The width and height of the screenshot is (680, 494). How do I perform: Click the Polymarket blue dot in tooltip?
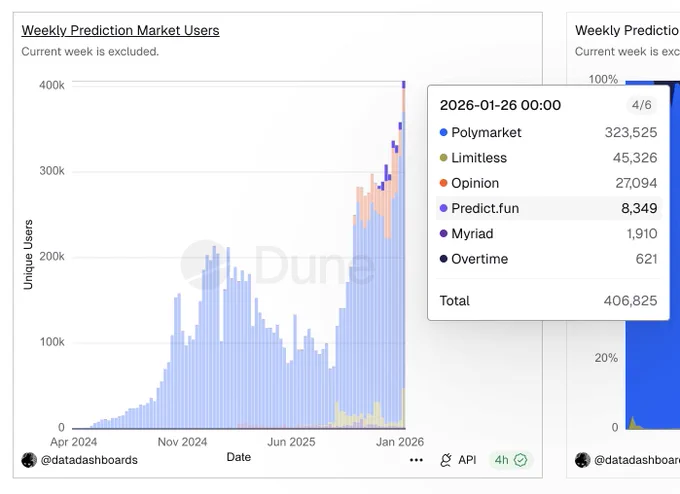[x=443, y=132]
